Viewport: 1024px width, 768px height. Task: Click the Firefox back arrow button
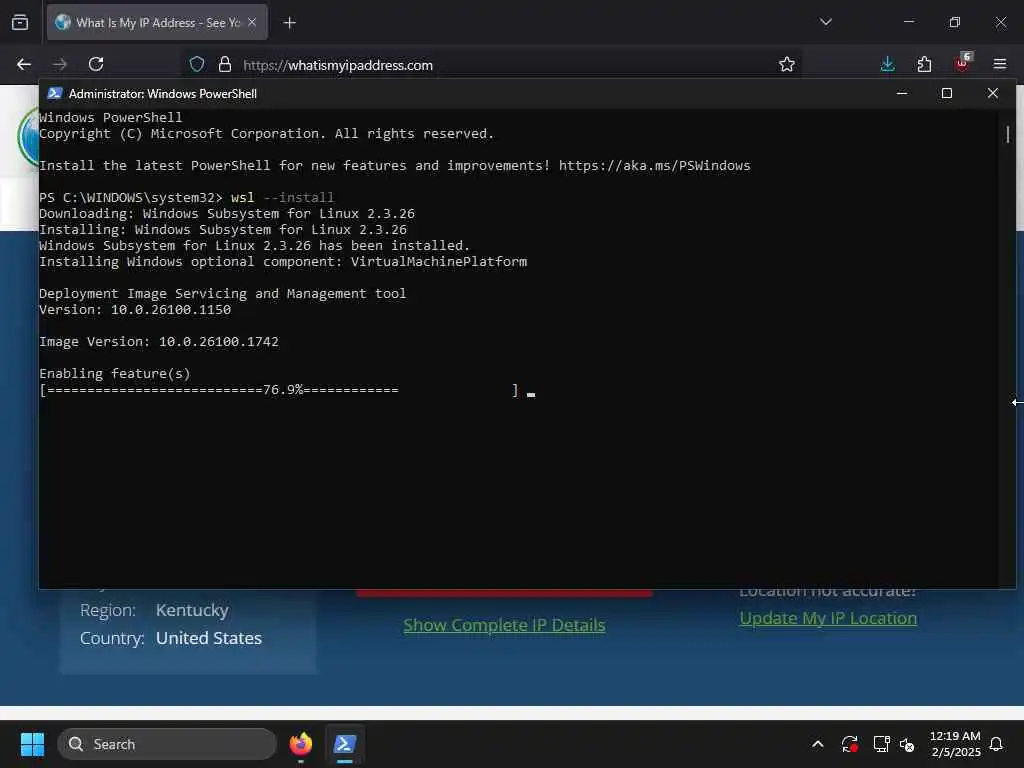tap(24, 64)
